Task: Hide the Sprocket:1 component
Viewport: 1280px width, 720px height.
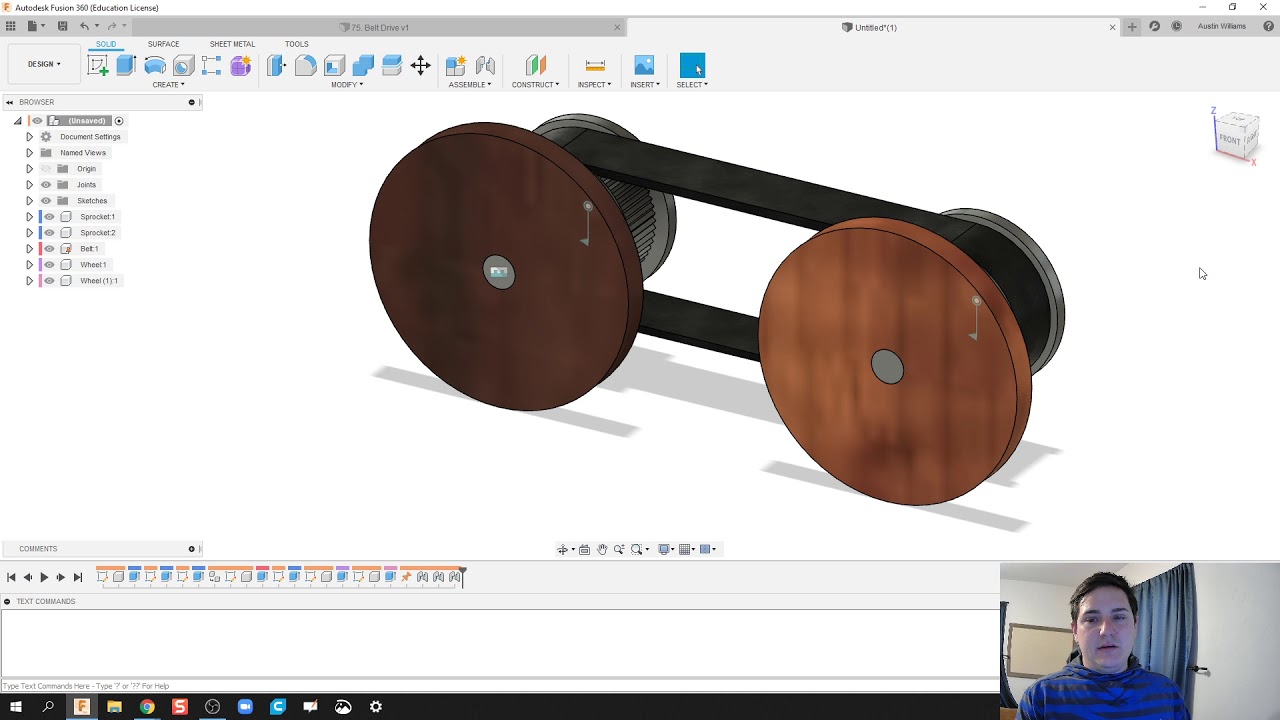Action: click(49, 217)
